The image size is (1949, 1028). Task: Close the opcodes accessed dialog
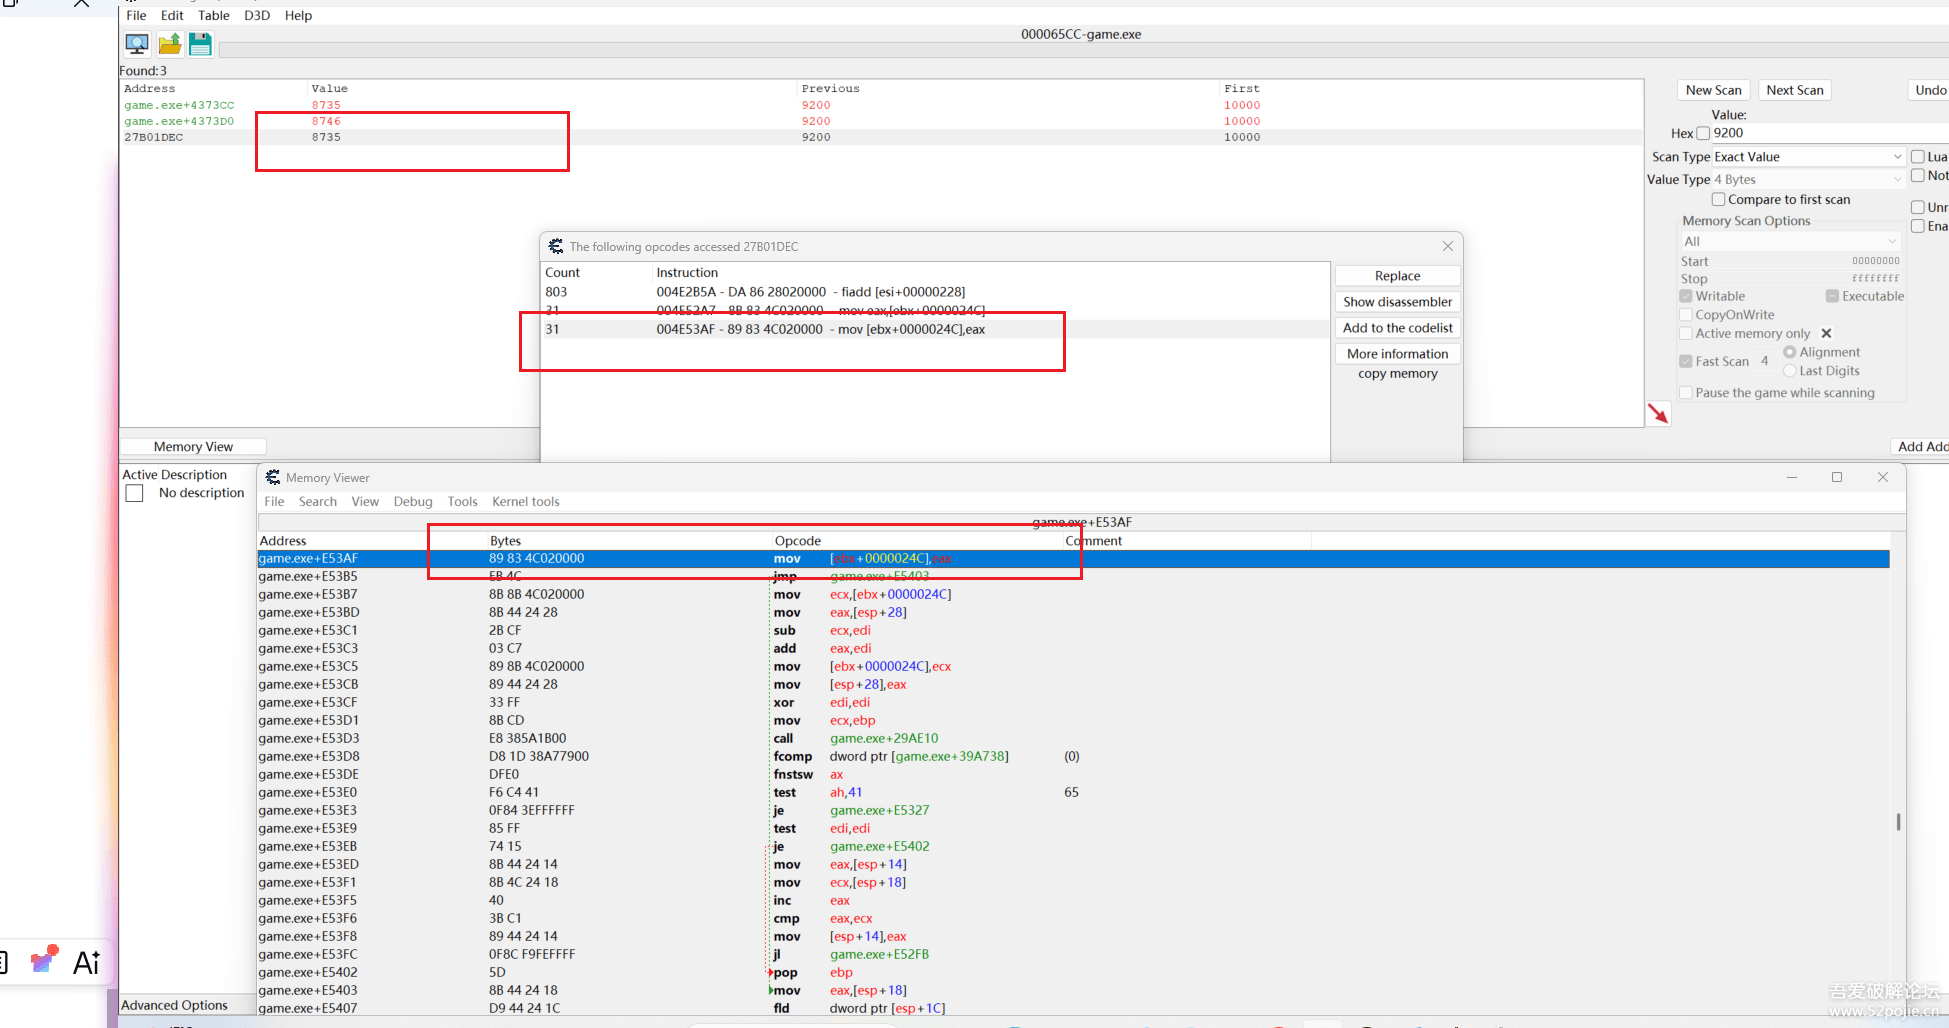[1448, 246]
